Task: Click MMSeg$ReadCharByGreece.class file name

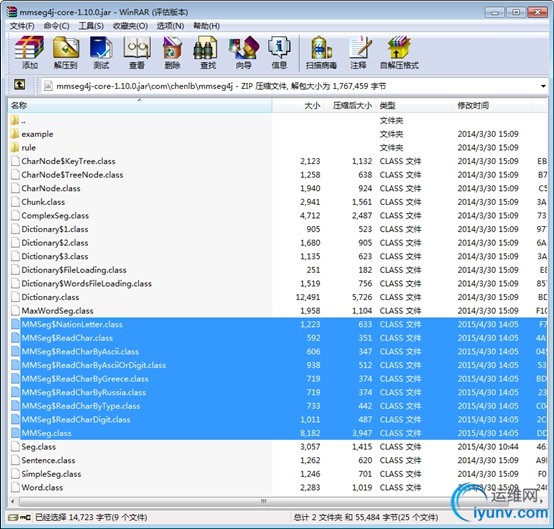Action: (x=85, y=379)
